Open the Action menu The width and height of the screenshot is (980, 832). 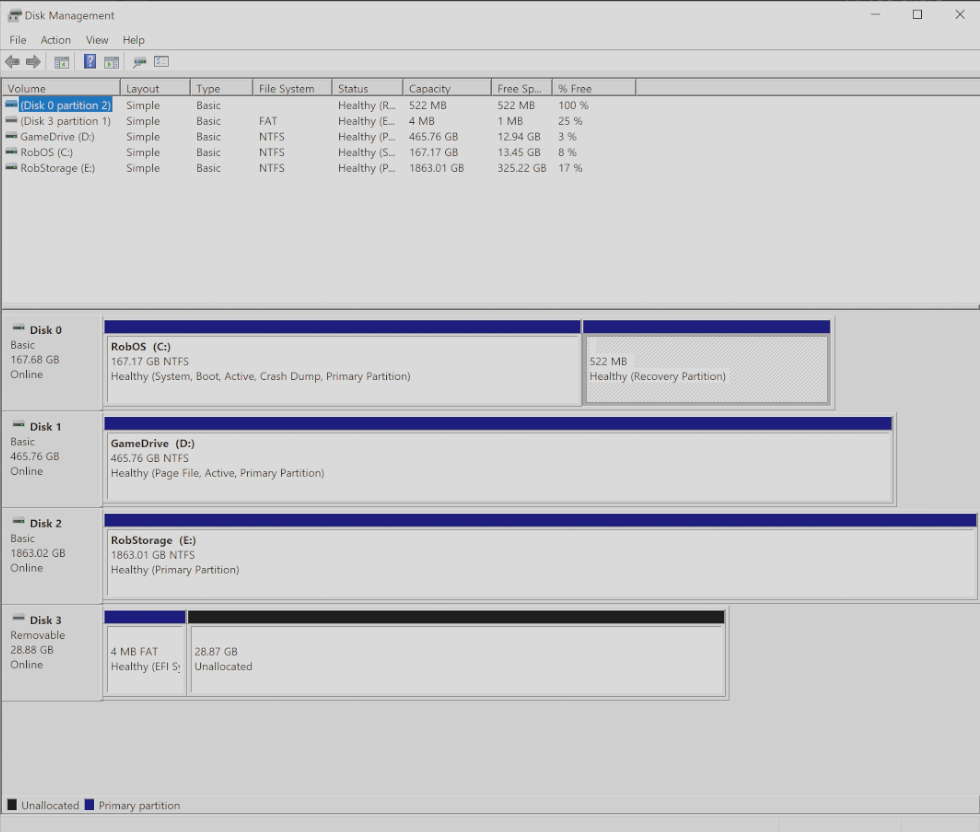[x=56, y=40]
